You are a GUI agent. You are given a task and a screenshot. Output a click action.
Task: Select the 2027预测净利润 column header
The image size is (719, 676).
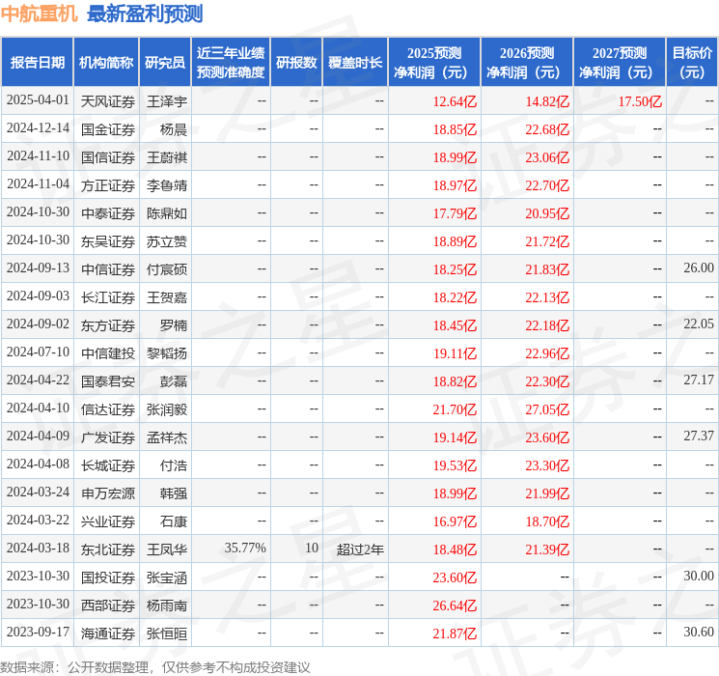619,62
